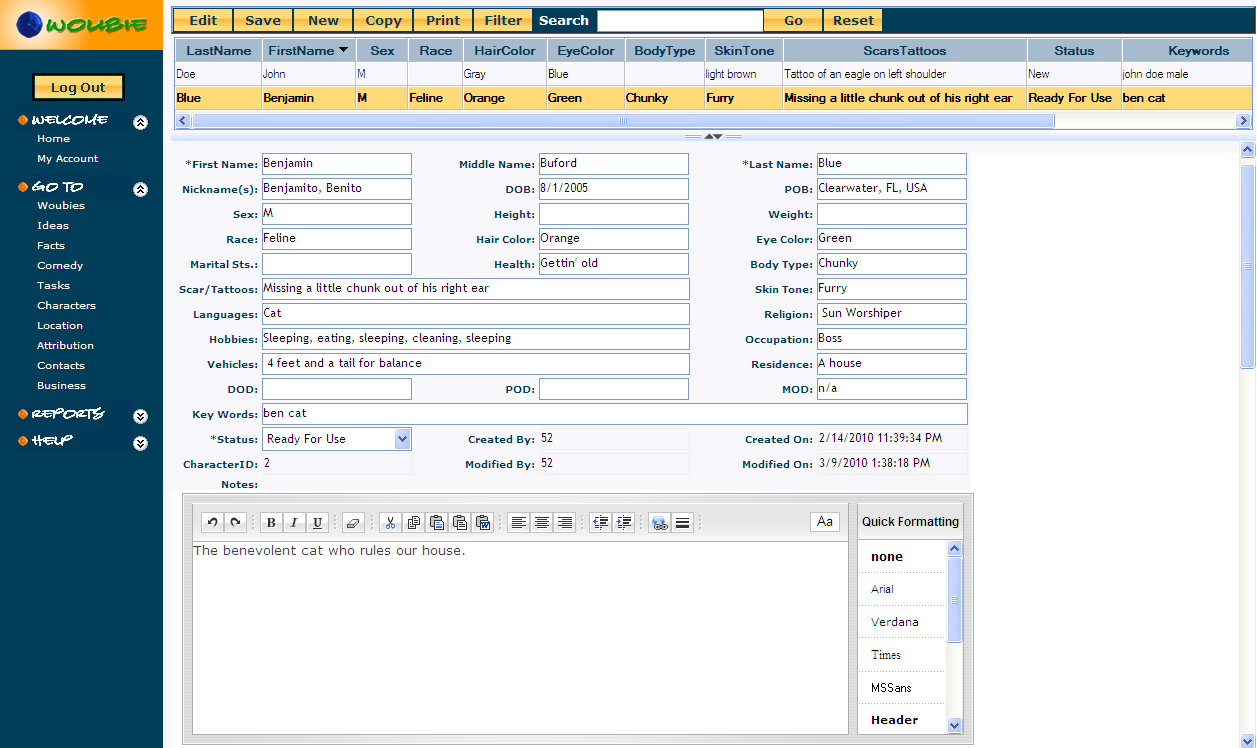Screen dimensions: 1257x748
Task: Open the Status dropdown
Action: pyautogui.click(x=402, y=439)
